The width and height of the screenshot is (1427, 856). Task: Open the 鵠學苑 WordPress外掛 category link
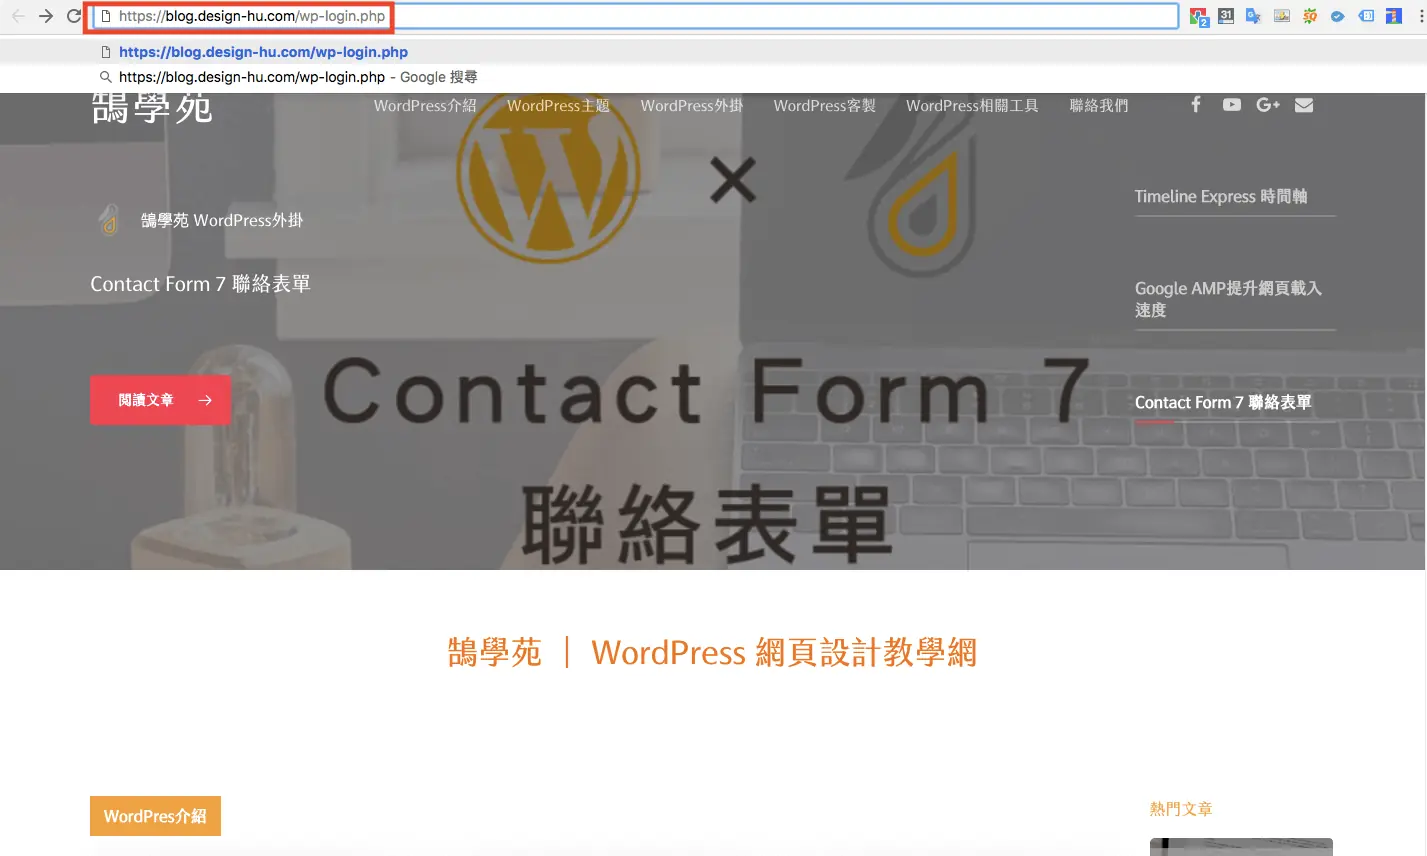(222, 220)
